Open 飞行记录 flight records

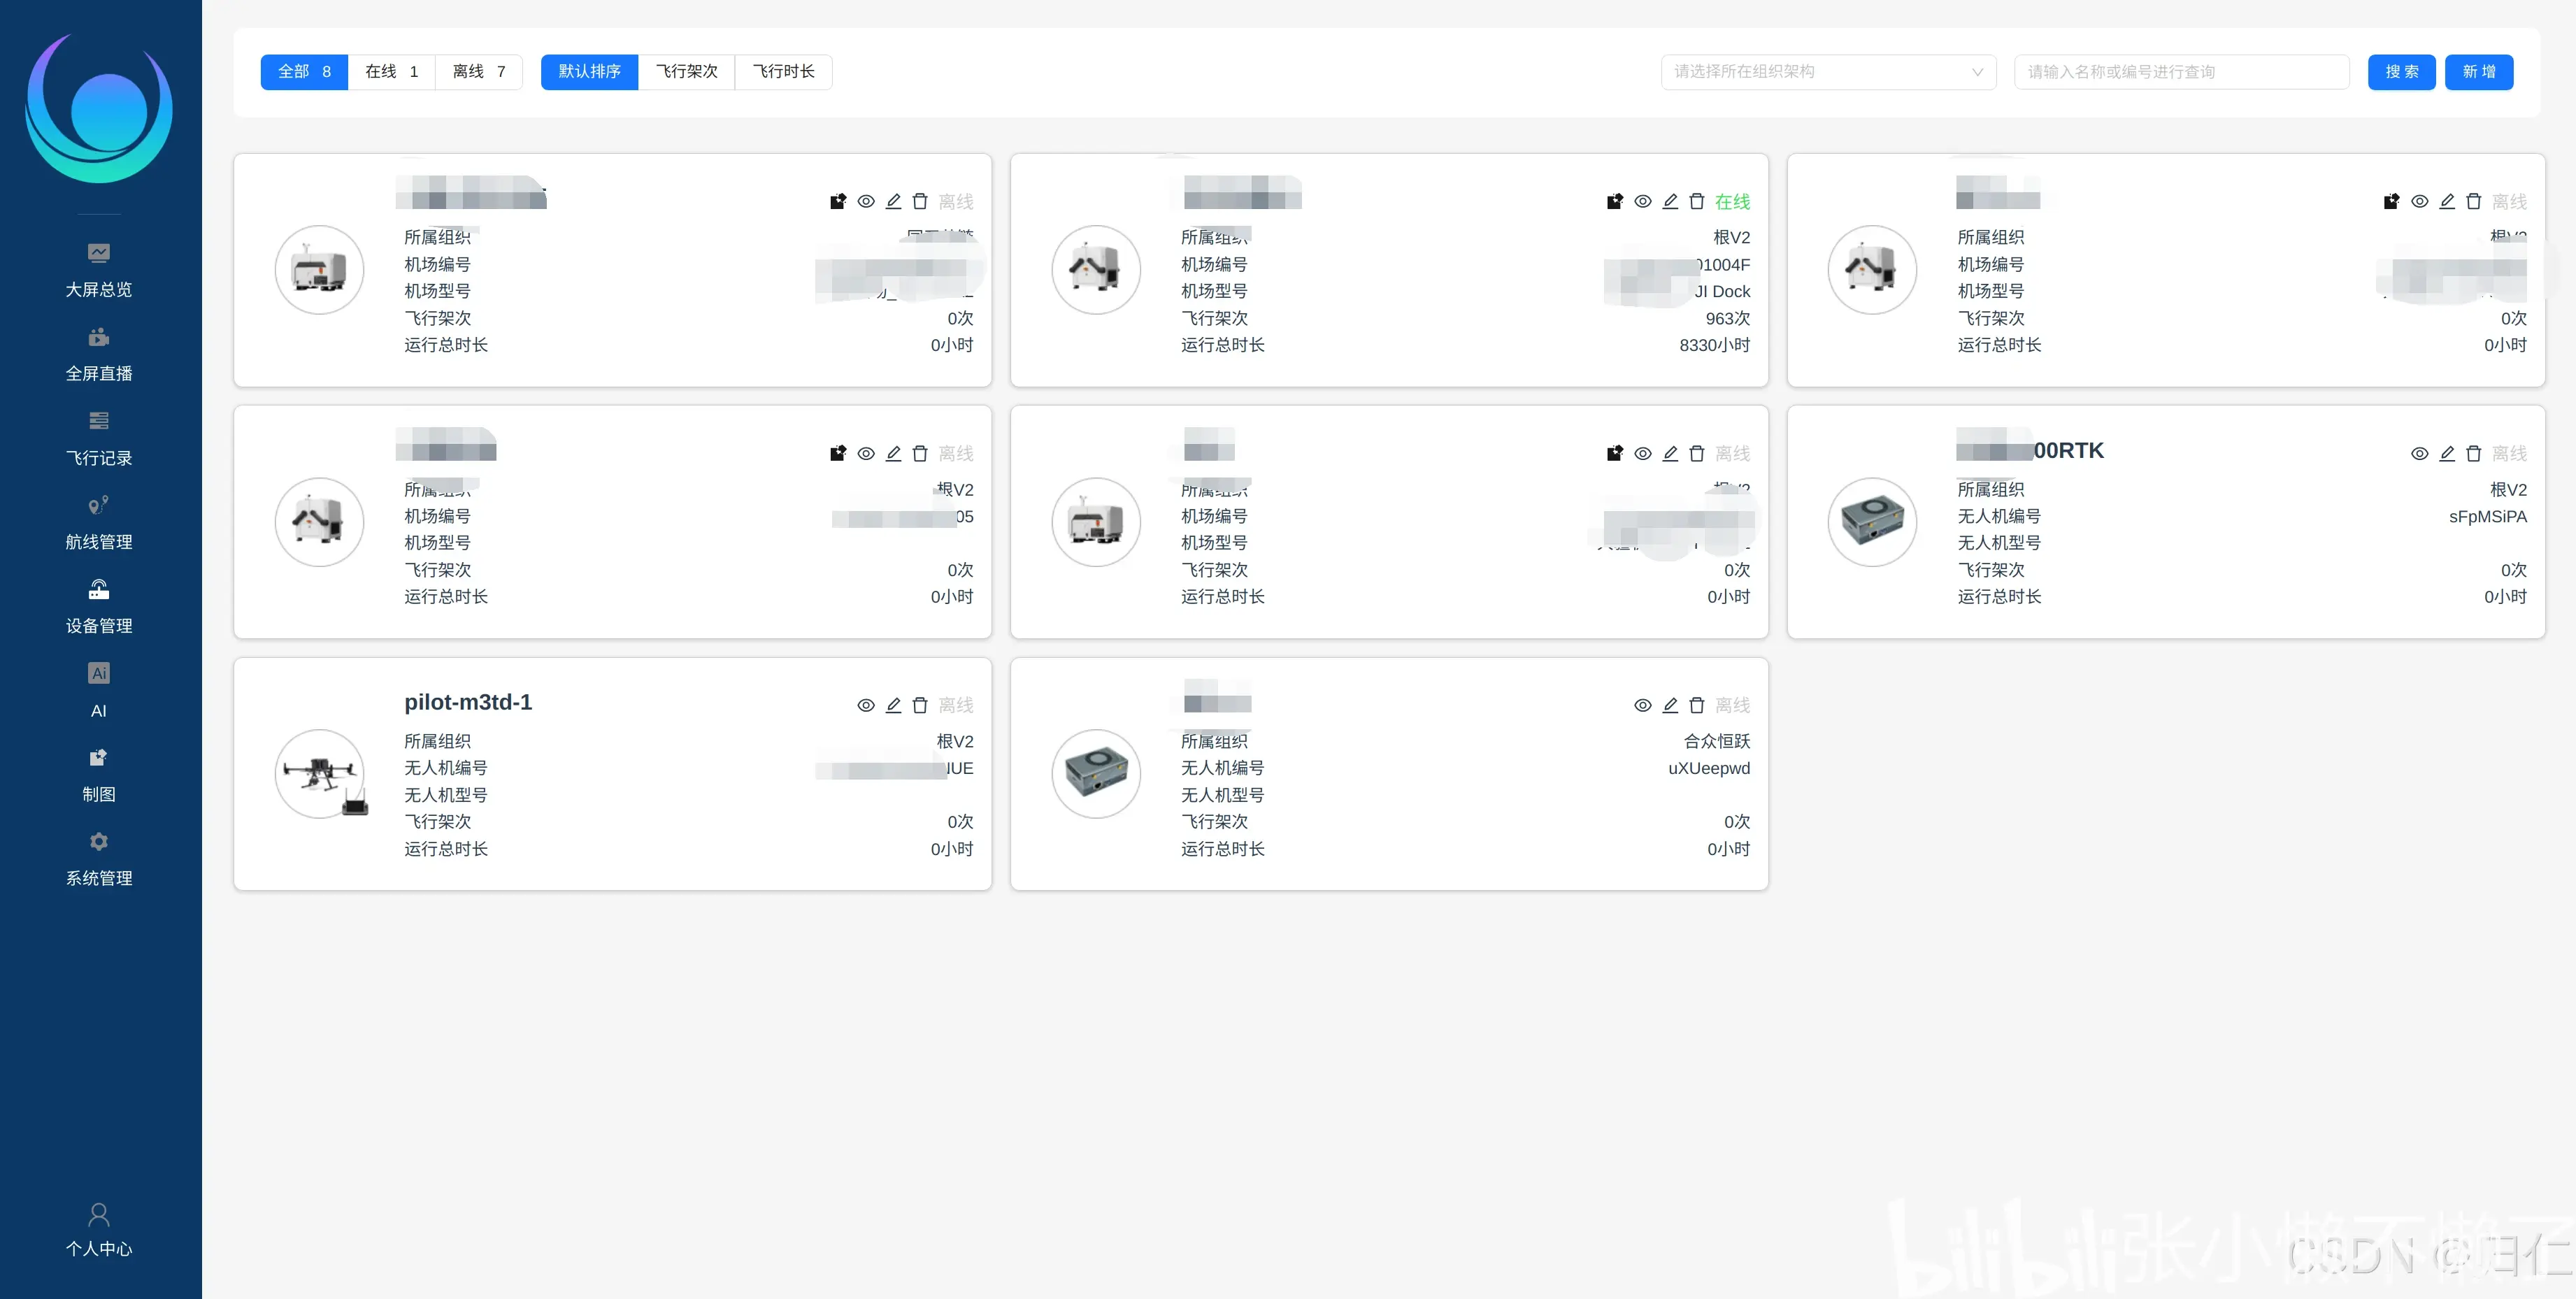tap(98, 439)
